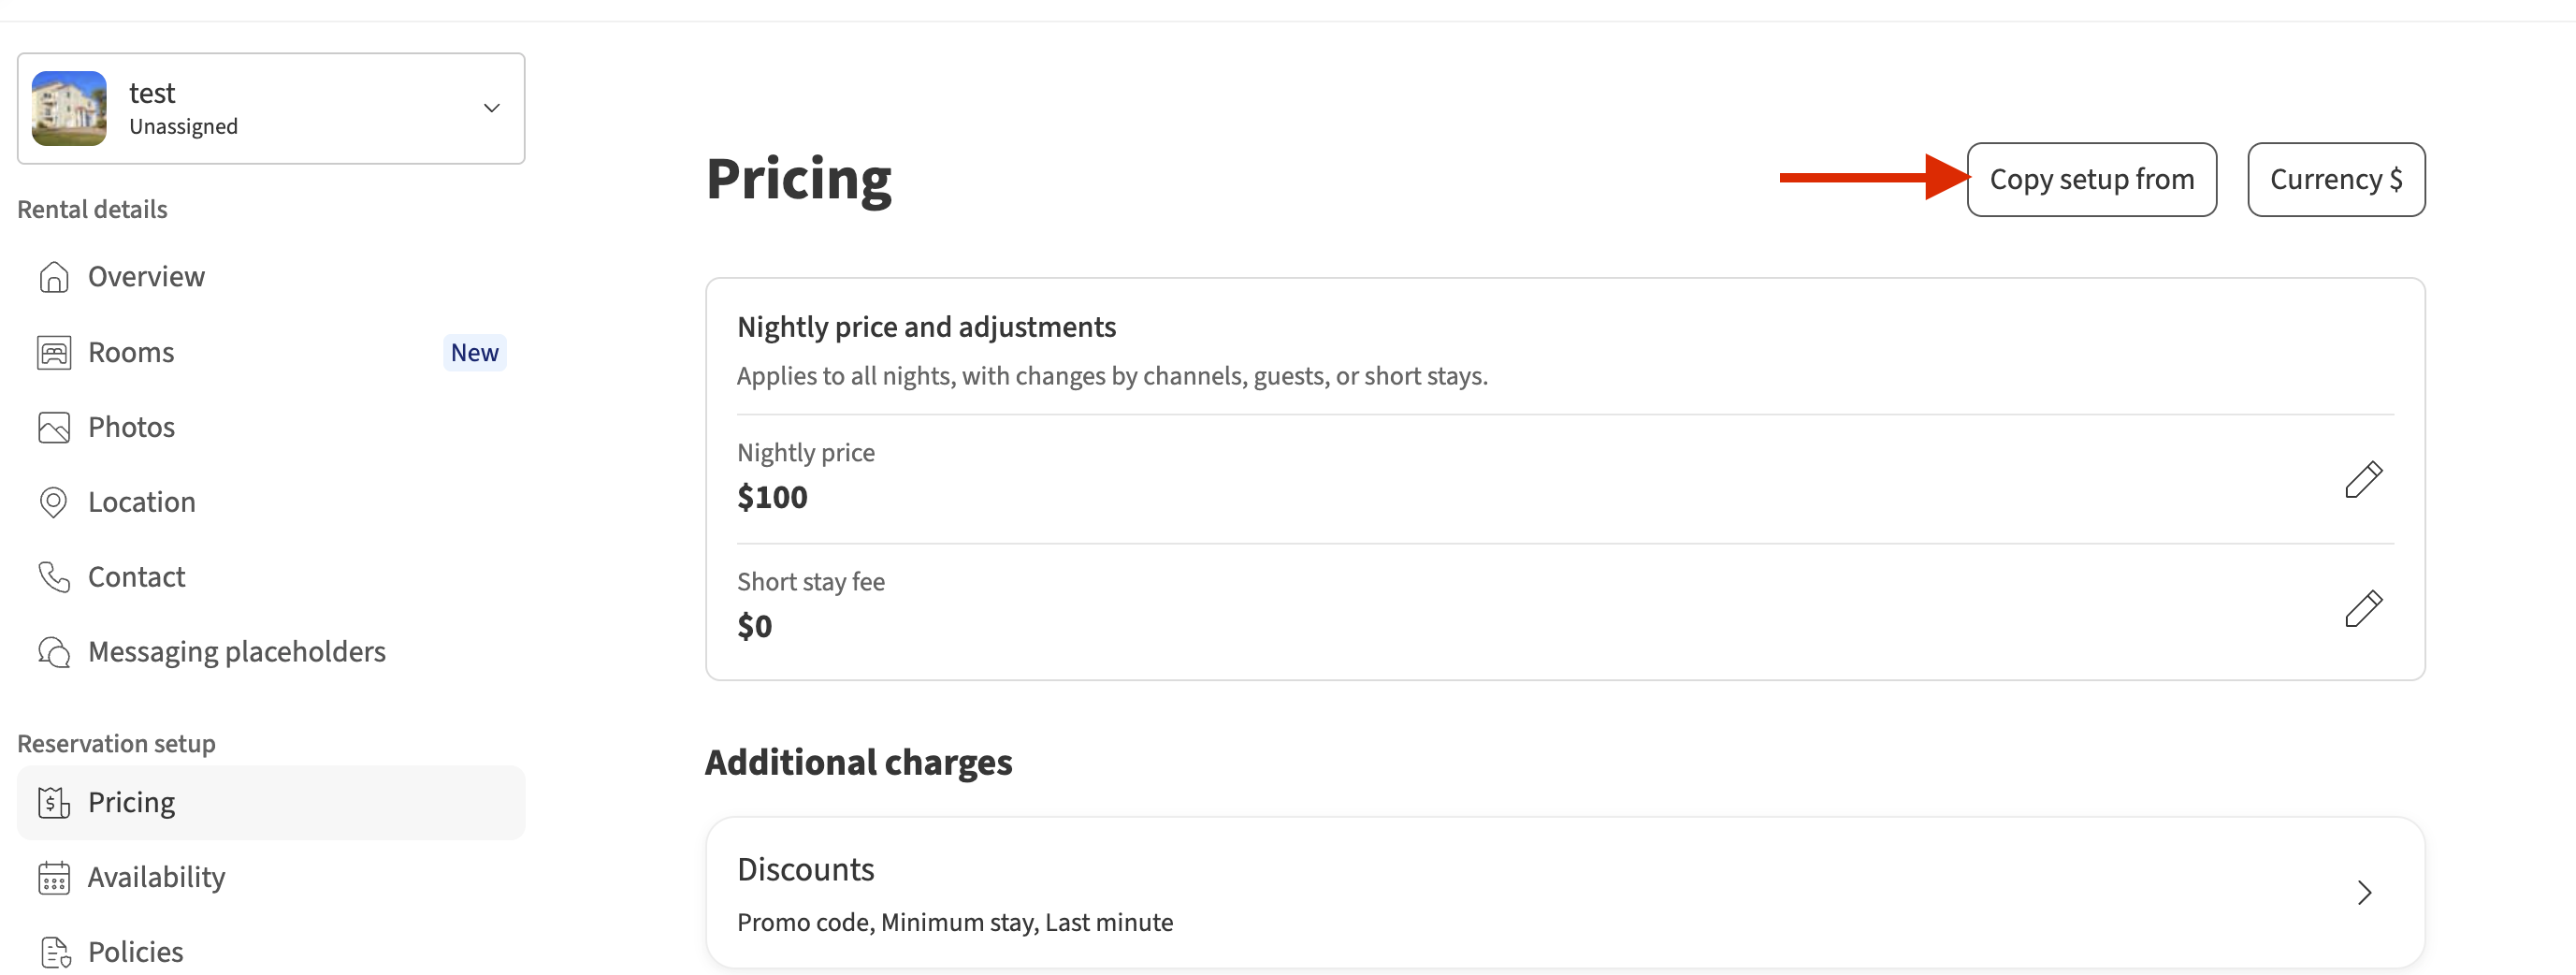The image size is (2576, 975).
Task: Click the Policies document icon
Action: coord(54,952)
